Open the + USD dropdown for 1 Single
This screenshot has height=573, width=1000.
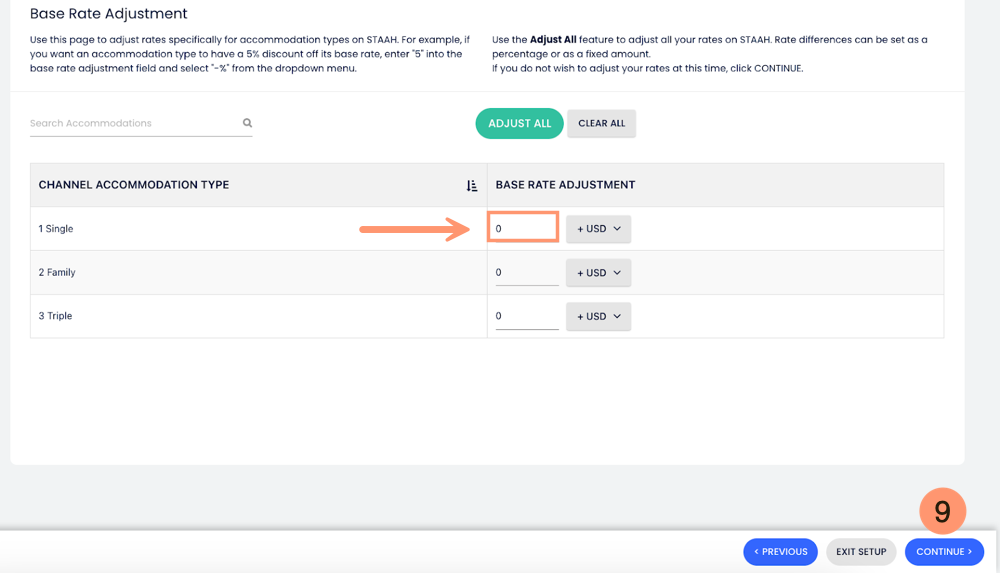(x=598, y=229)
